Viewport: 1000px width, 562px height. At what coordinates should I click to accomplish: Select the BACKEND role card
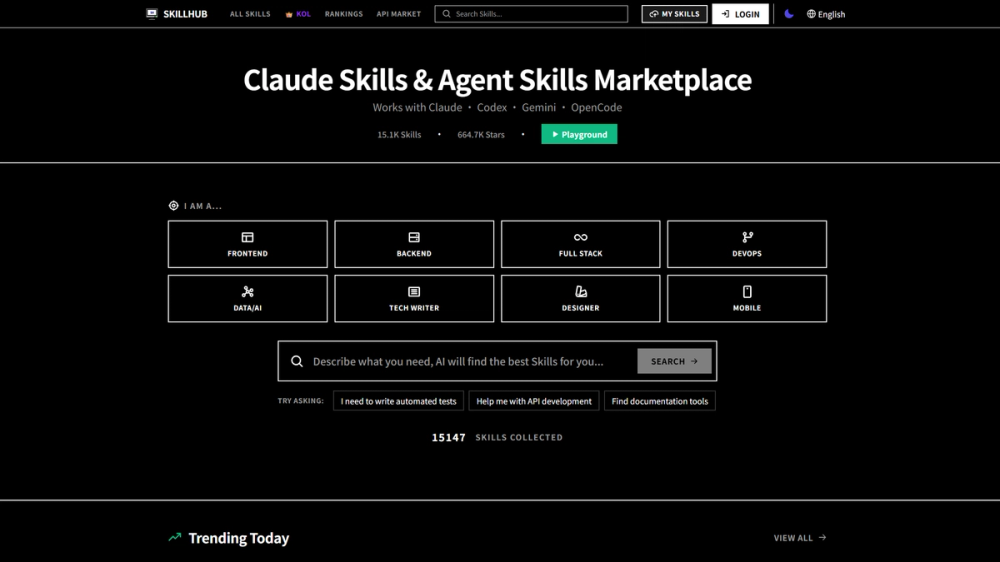point(414,244)
